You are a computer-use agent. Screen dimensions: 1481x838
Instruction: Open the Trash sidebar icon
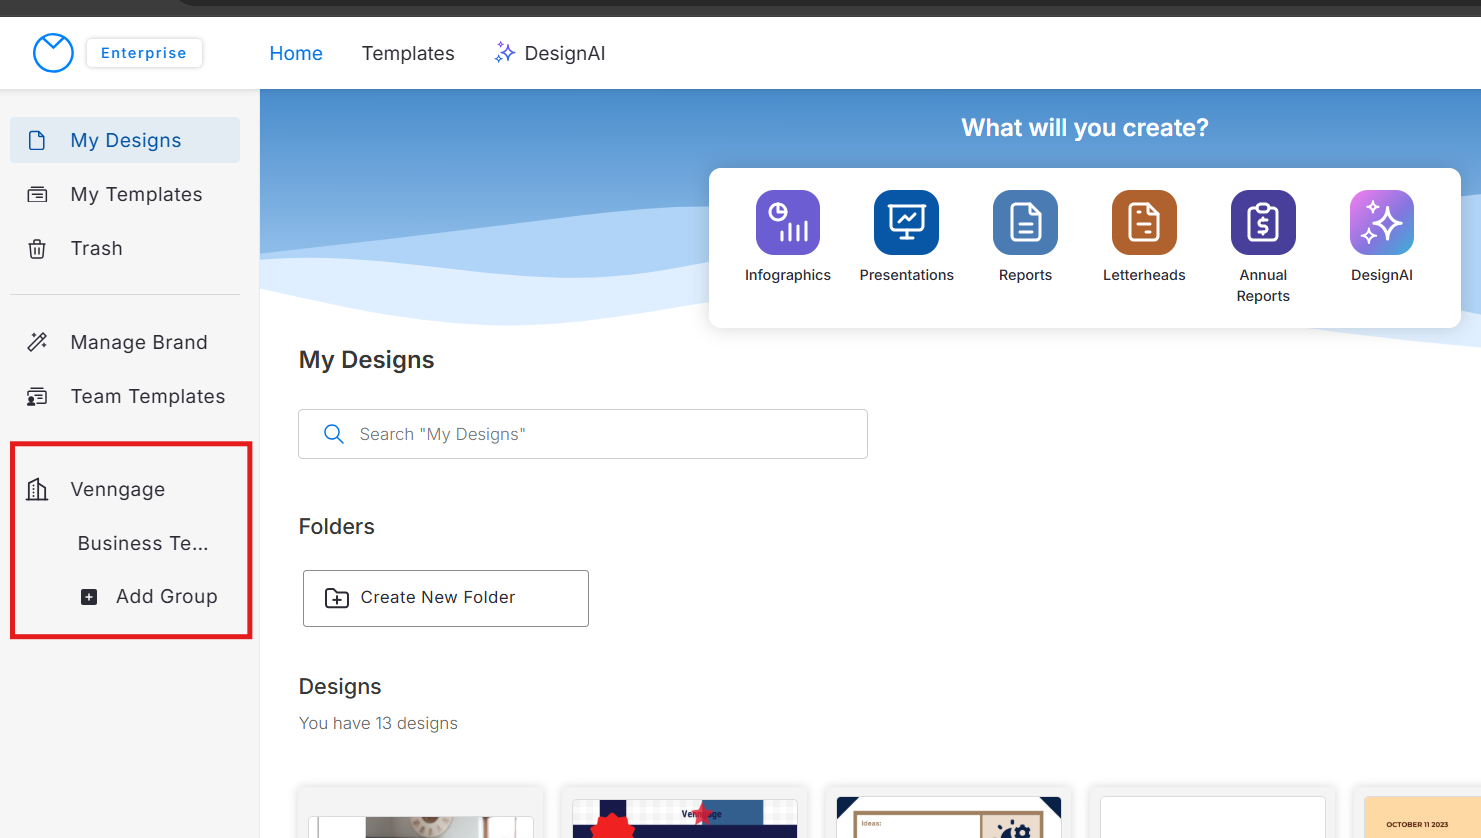(37, 248)
